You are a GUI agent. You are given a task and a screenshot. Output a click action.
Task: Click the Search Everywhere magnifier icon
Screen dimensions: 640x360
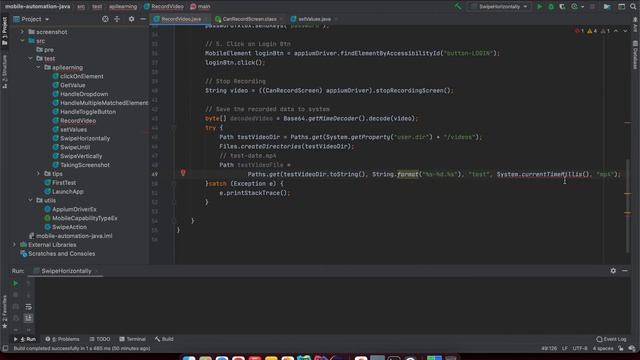pyautogui.click(x=633, y=7)
